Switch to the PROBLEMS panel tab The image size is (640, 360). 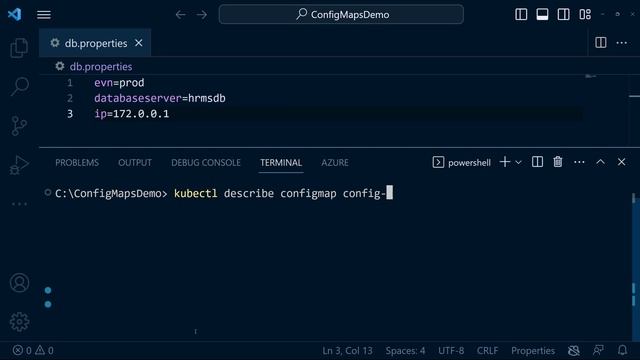[x=77, y=162]
